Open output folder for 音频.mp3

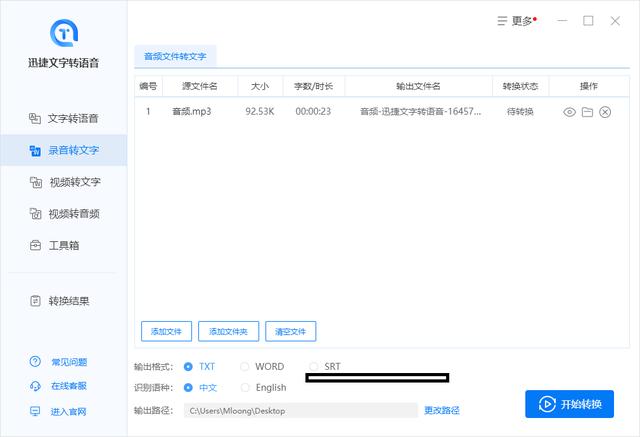click(587, 112)
